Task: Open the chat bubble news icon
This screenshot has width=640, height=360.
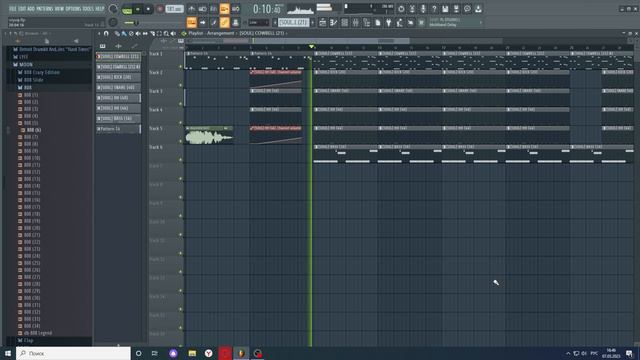Action: point(467,9)
